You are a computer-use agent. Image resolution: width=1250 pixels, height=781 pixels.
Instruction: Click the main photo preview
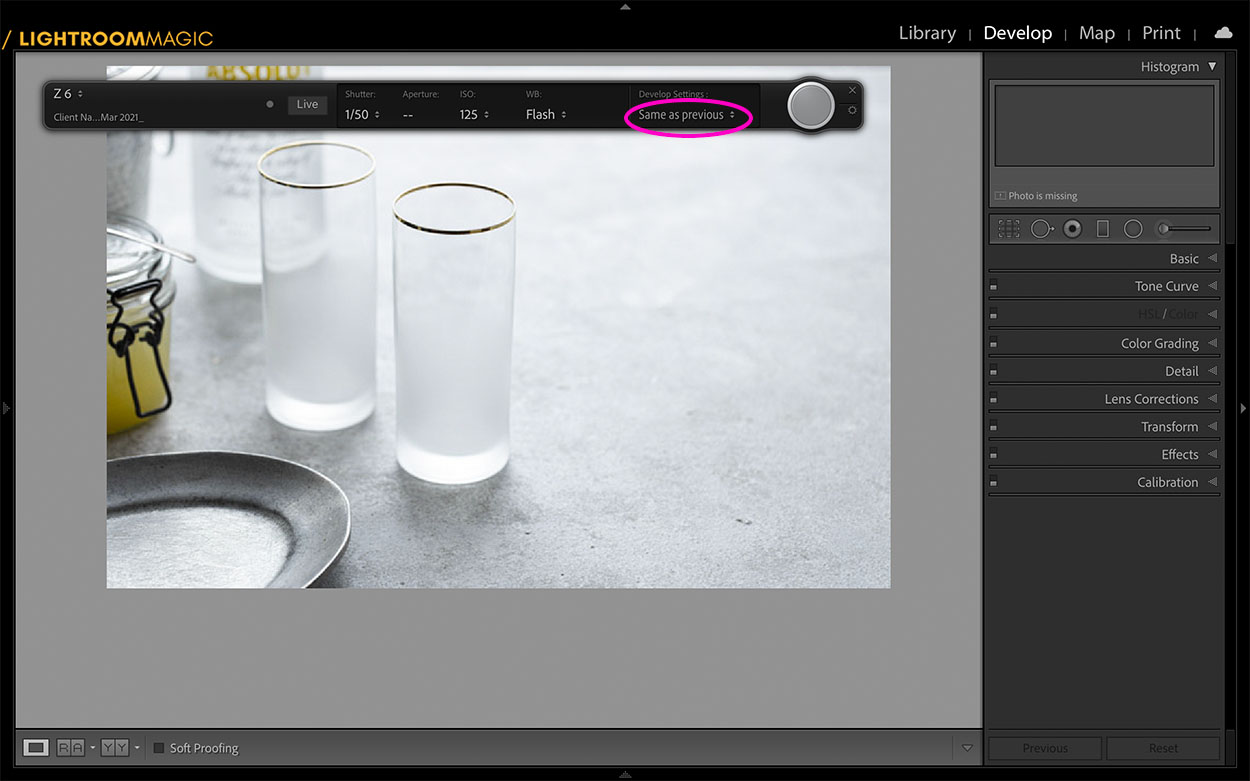pyautogui.click(x=498, y=327)
